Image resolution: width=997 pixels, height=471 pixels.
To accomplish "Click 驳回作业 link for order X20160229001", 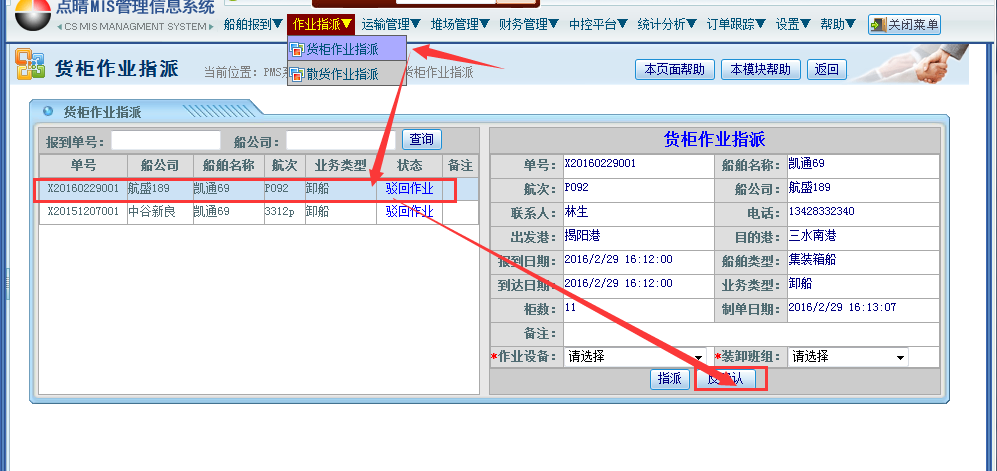I will tap(410, 188).
